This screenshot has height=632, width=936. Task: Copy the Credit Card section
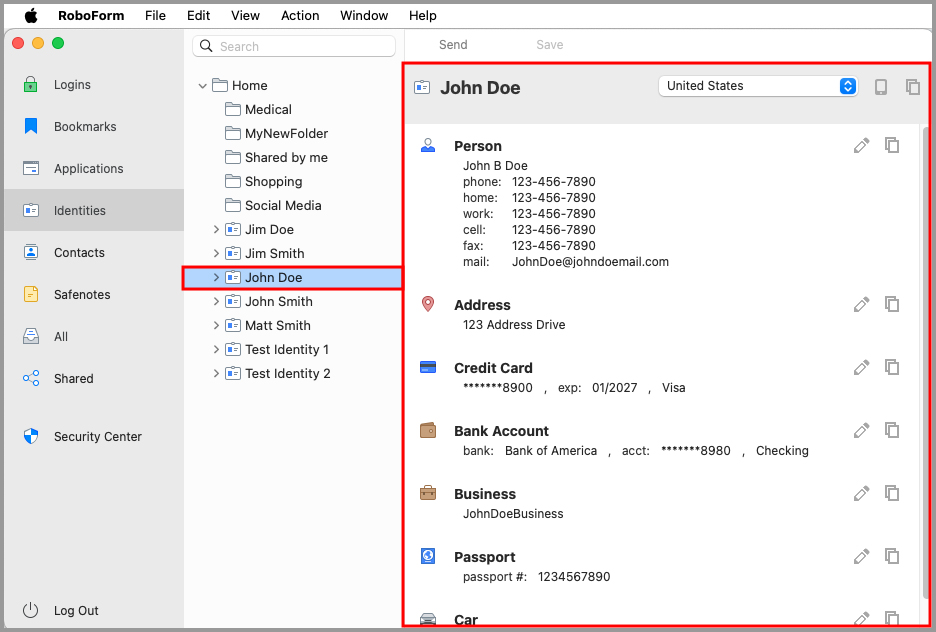tap(892, 367)
